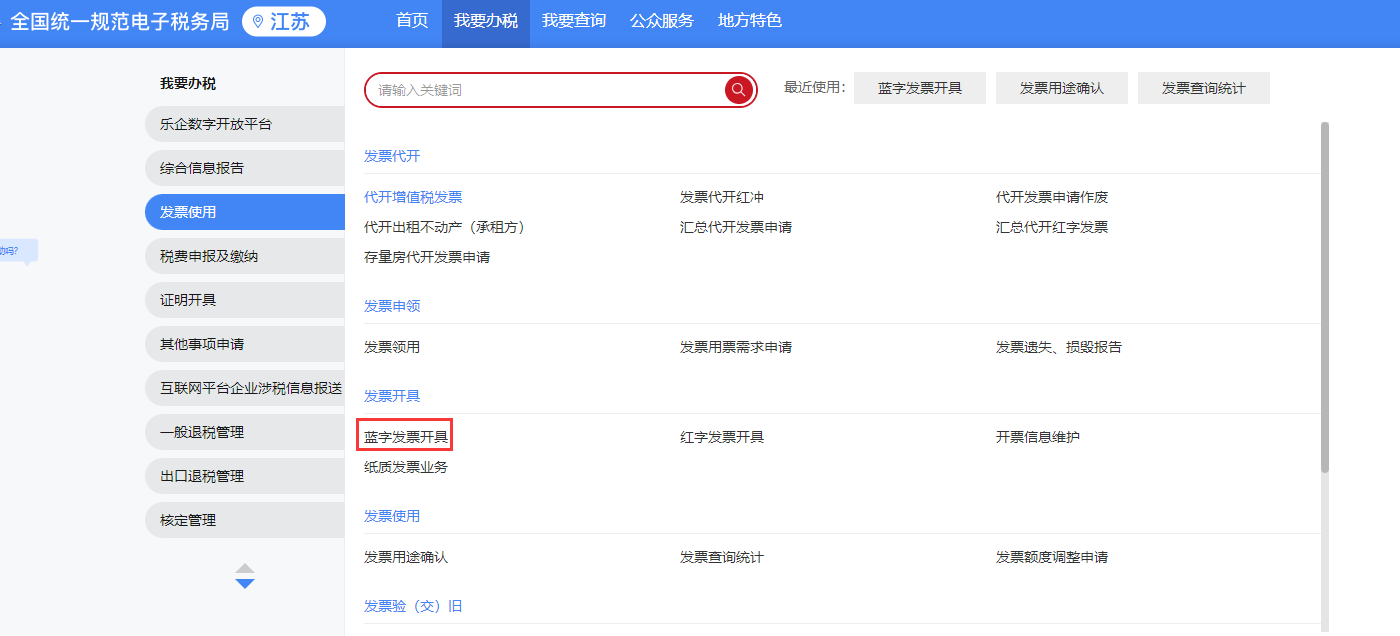The width and height of the screenshot is (1400, 636).
Task: Click the keyword search input field
Action: pyautogui.click(x=545, y=90)
